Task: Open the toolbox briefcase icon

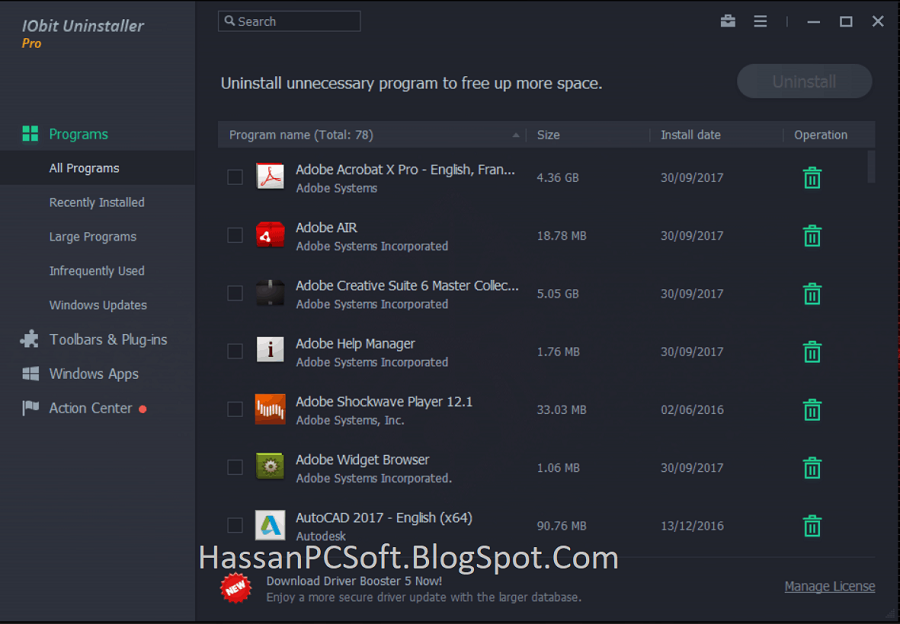Action: (728, 21)
